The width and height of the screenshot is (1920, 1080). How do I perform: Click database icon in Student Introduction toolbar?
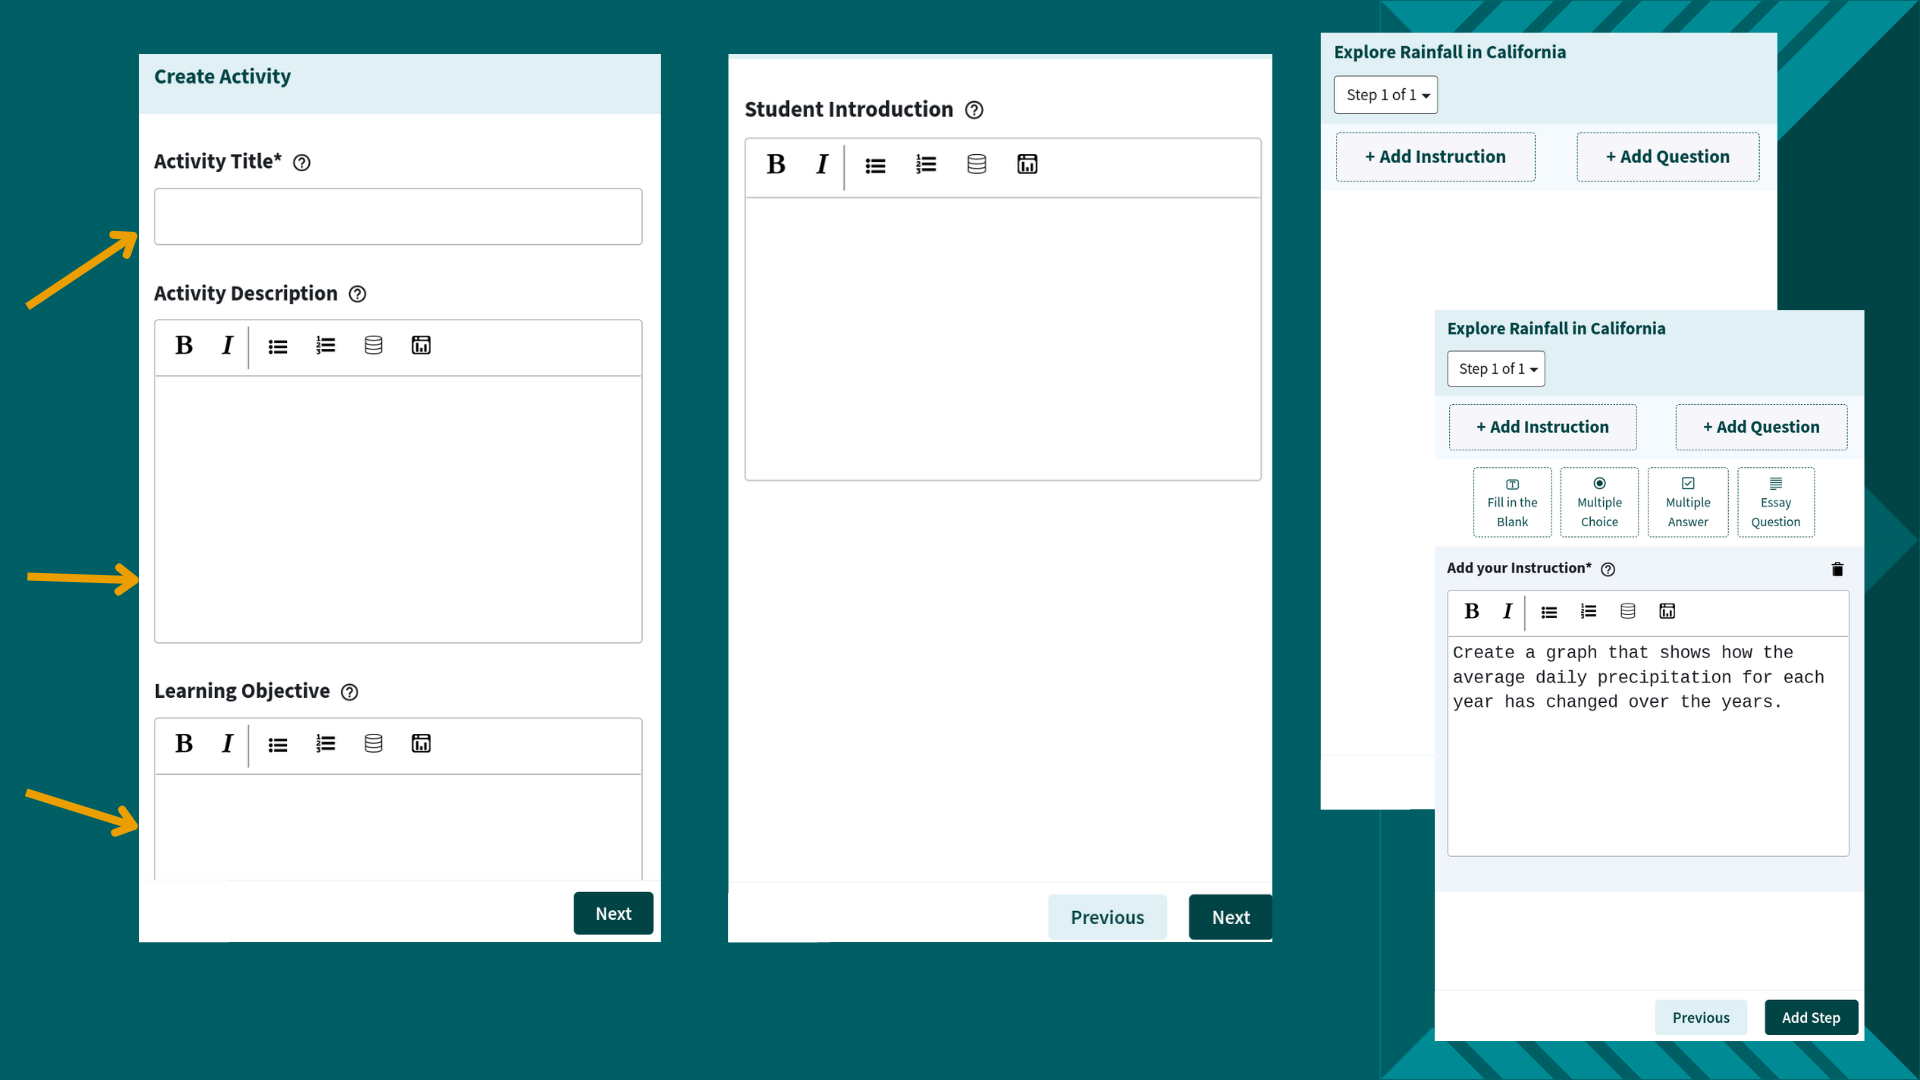pos(977,165)
